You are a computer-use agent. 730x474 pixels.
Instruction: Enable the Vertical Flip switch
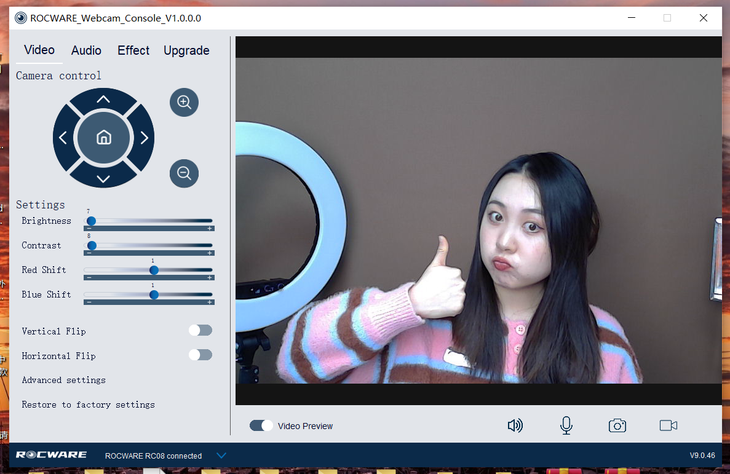pyautogui.click(x=200, y=330)
